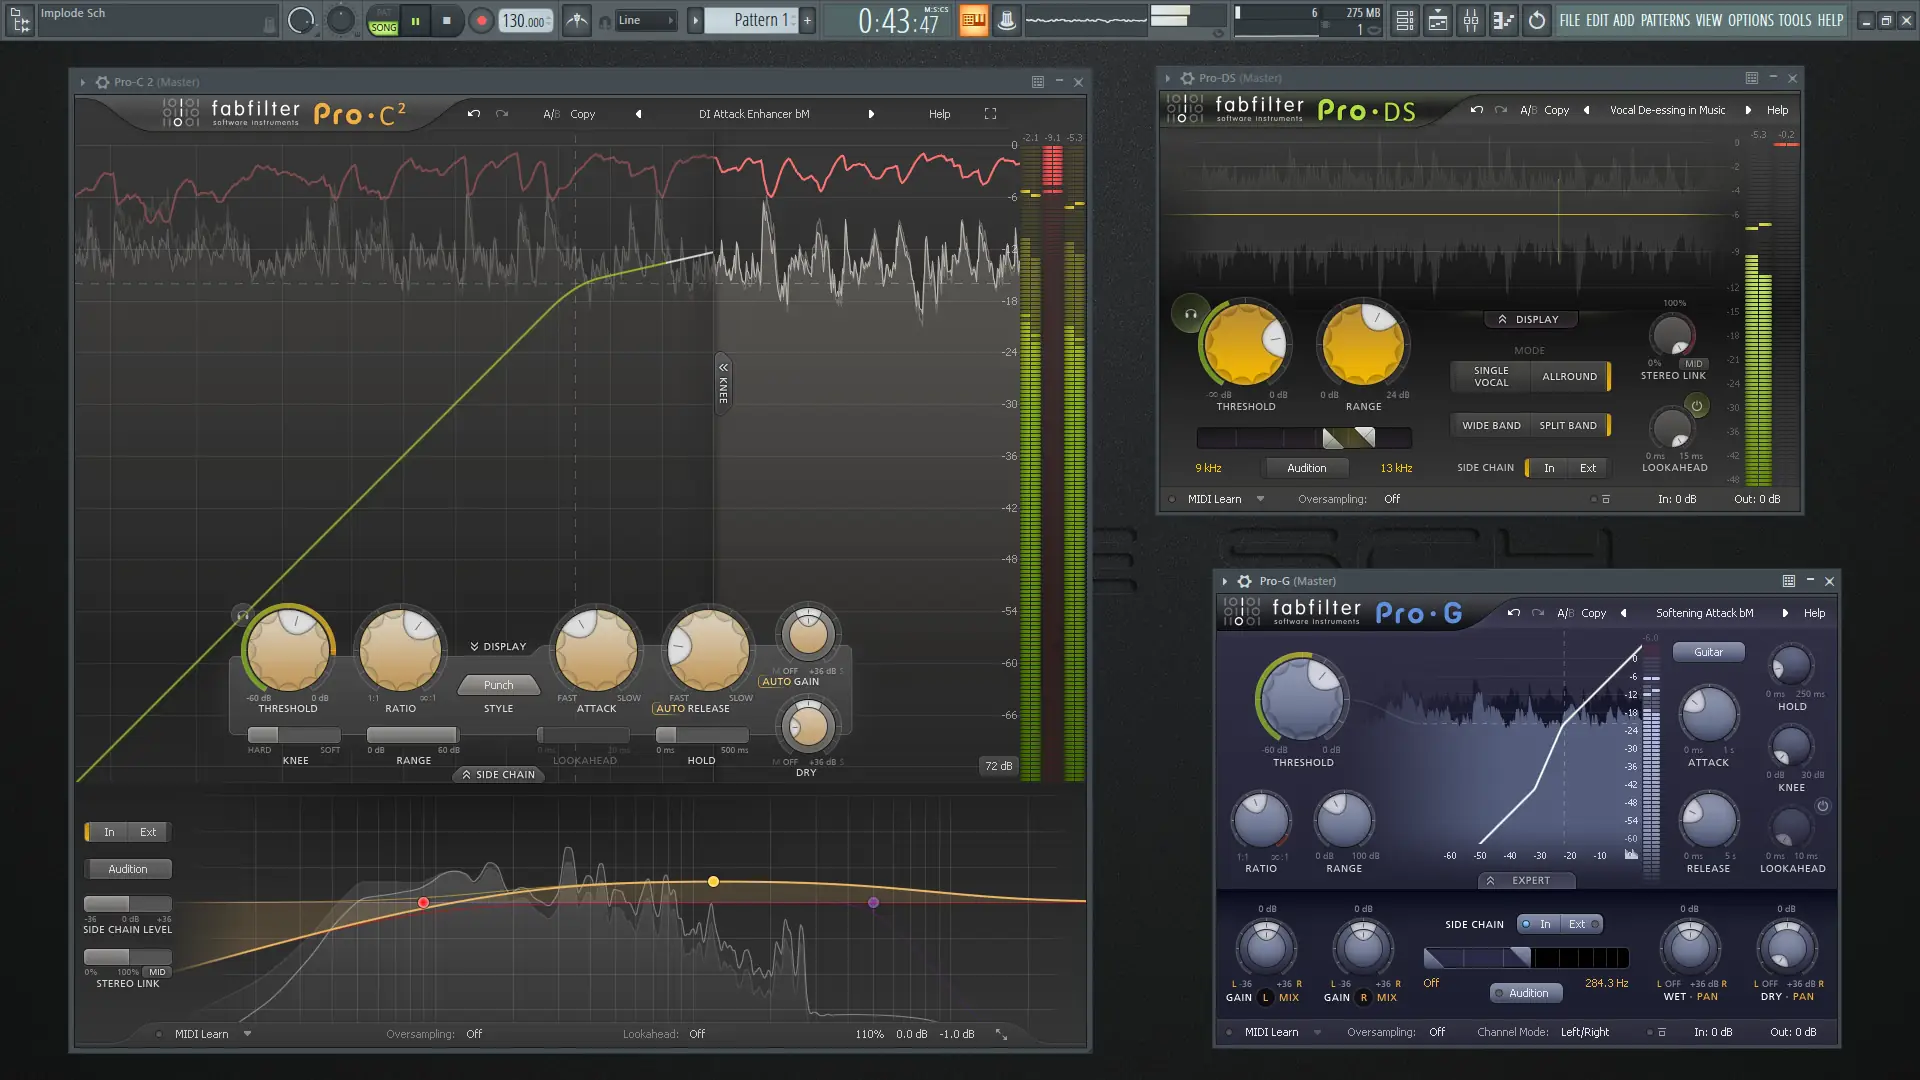
Task: Select Split Band mode in Pro-DS
Action: click(x=1567, y=425)
